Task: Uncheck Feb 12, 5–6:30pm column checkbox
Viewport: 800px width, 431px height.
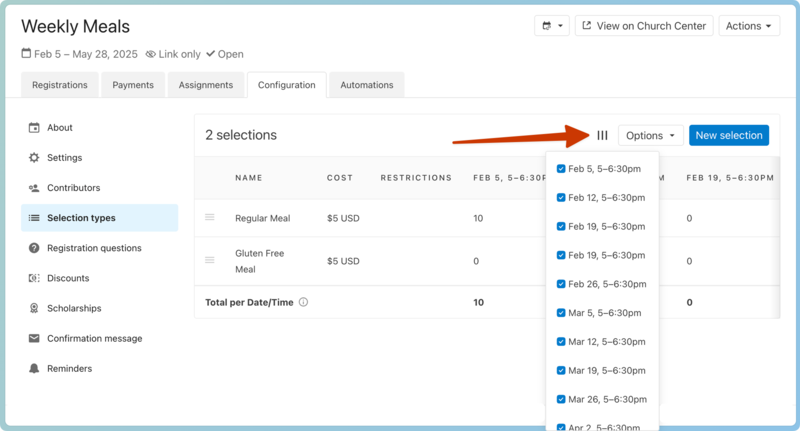Action: [561, 197]
